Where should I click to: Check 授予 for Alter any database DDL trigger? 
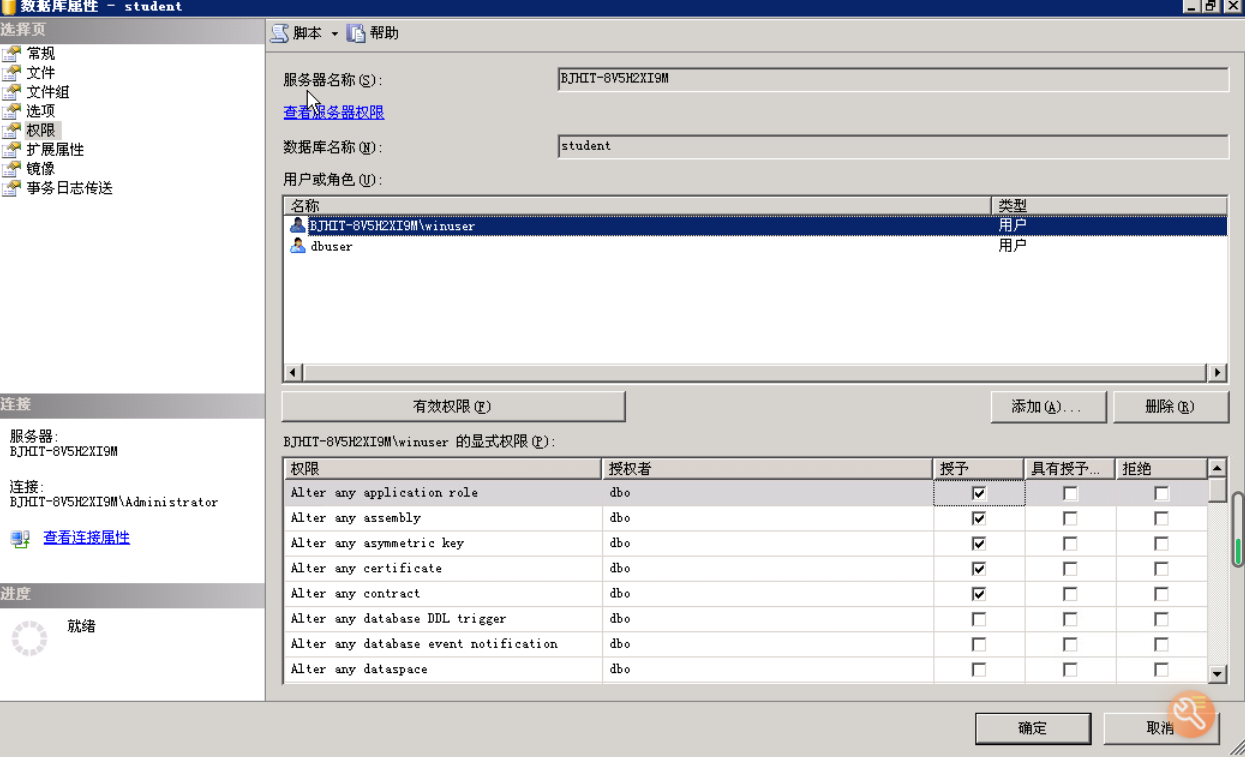(979, 619)
